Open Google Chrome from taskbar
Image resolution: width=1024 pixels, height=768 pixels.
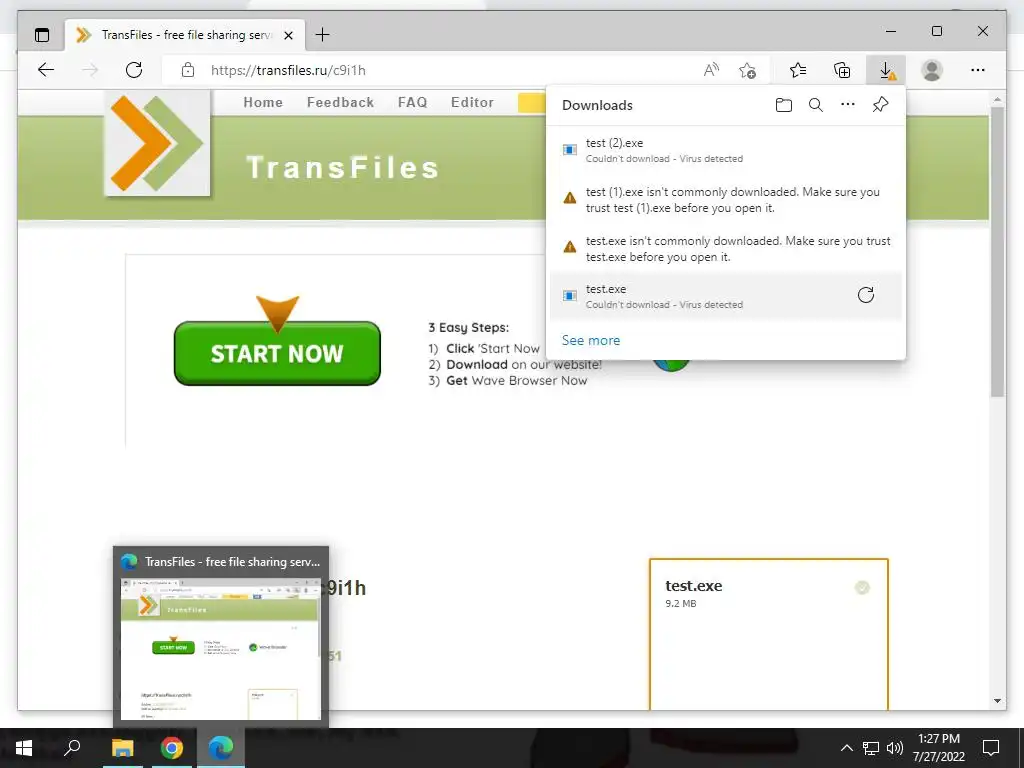pyautogui.click(x=172, y=748)
